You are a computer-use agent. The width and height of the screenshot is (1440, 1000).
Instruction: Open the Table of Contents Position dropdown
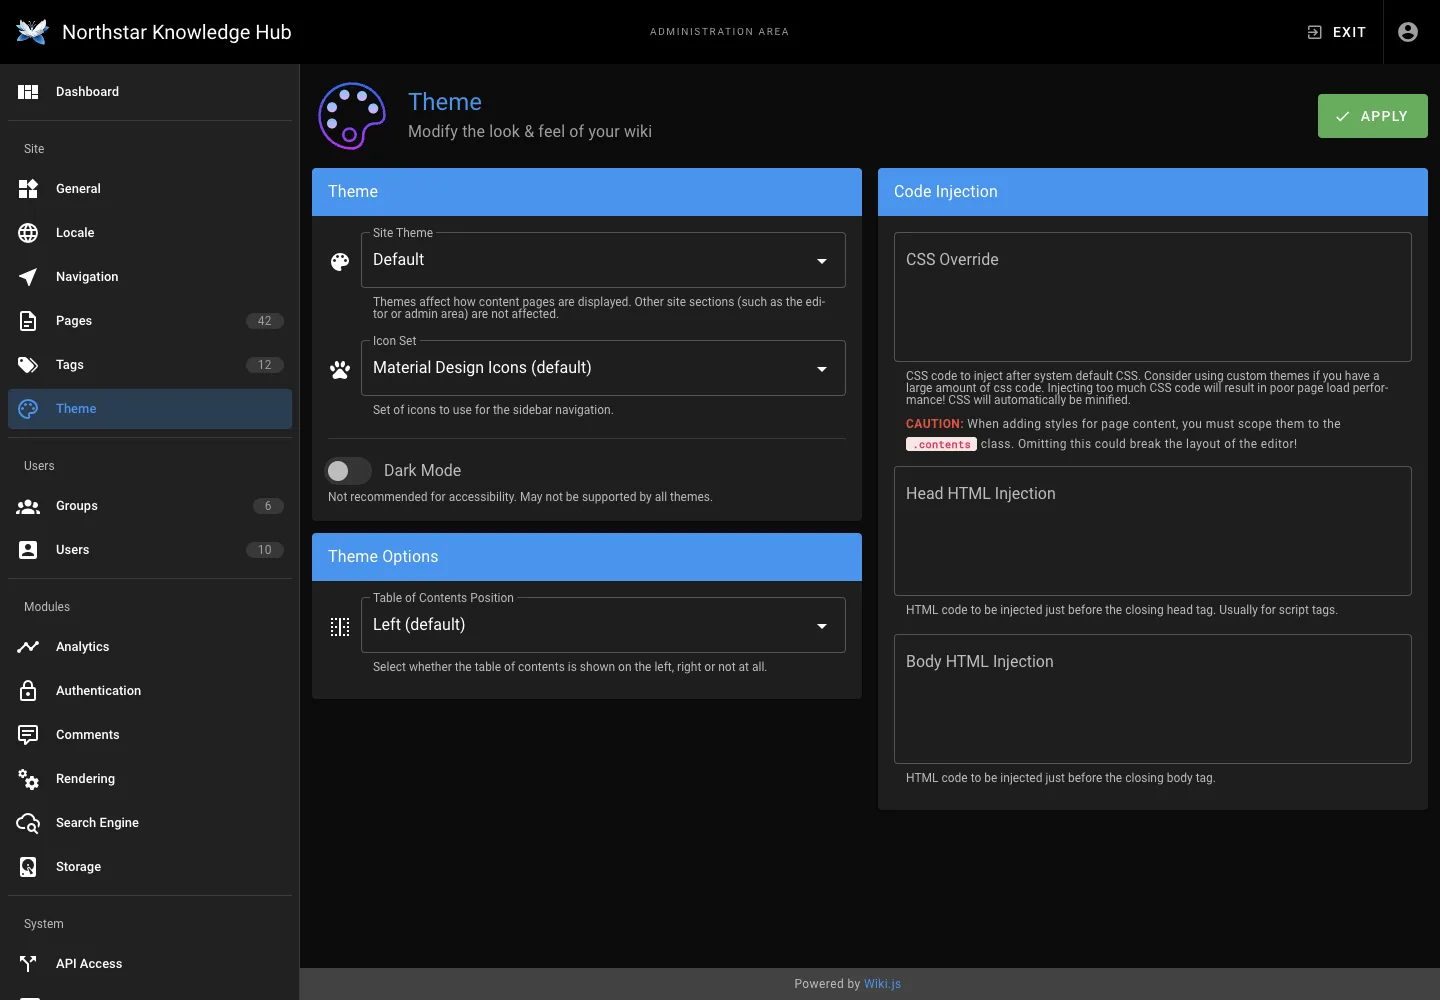tap(603, 625)
